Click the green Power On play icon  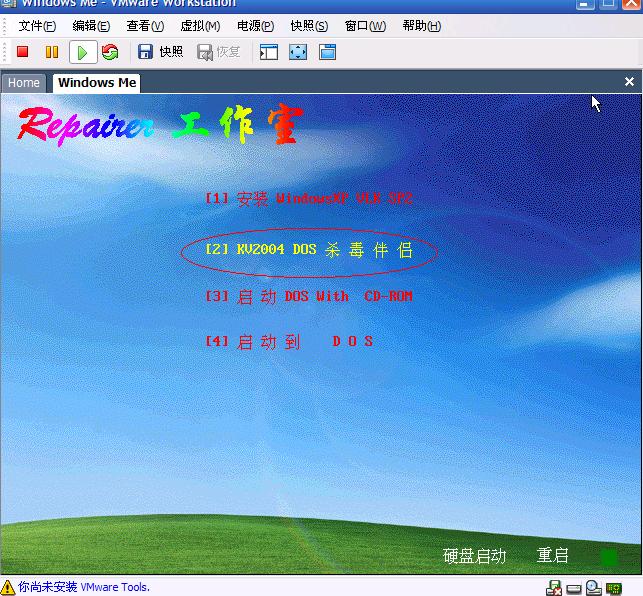pyautogui.click(x=82, y=52)
